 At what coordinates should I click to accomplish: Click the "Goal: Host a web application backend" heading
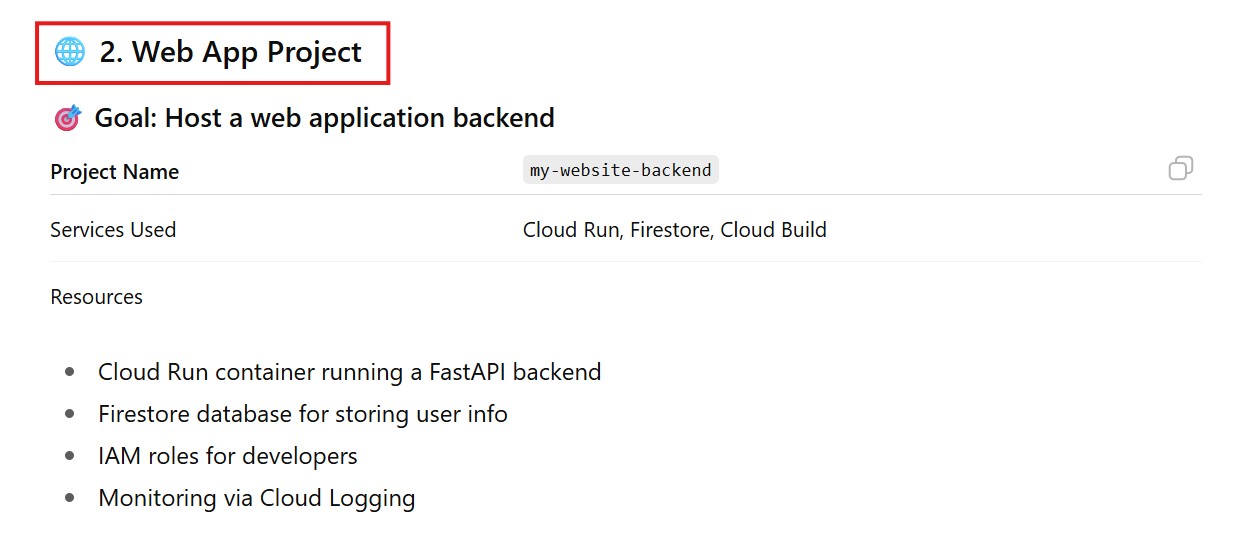point(324,118)
